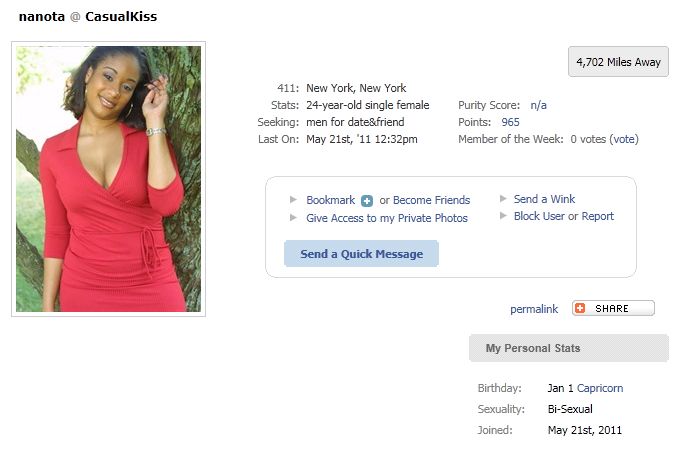Click the orange plus icon on Share button
Image resolution: width=676 pixels, height=457 pixels.
point(580,308)
